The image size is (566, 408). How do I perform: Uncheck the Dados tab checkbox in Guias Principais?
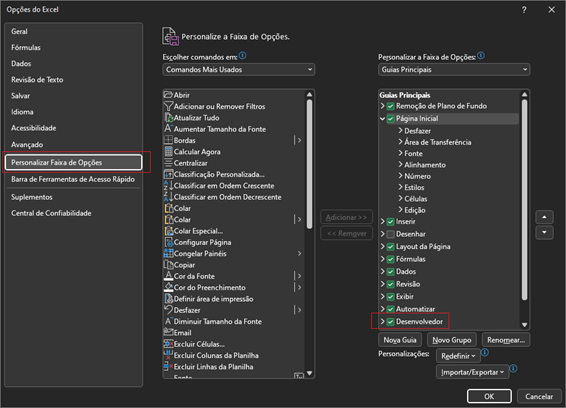(x=390, y=272)
